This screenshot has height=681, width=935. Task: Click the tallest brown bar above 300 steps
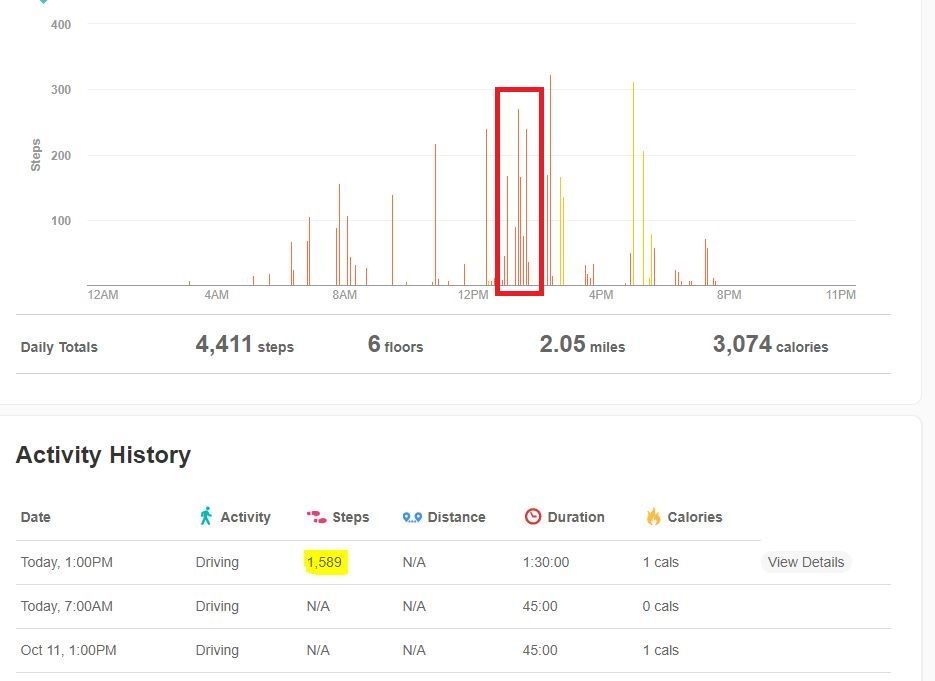click(550, 180)
